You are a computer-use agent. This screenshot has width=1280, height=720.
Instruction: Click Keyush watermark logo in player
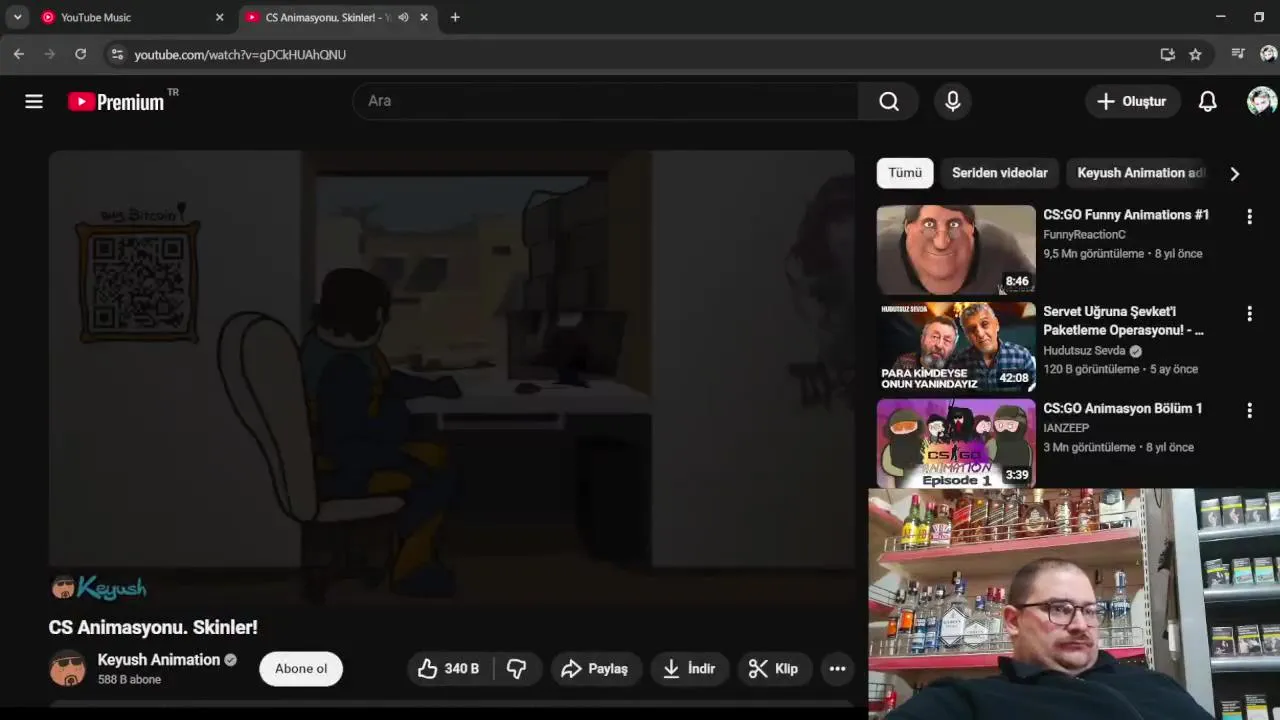tap(99, 588)
